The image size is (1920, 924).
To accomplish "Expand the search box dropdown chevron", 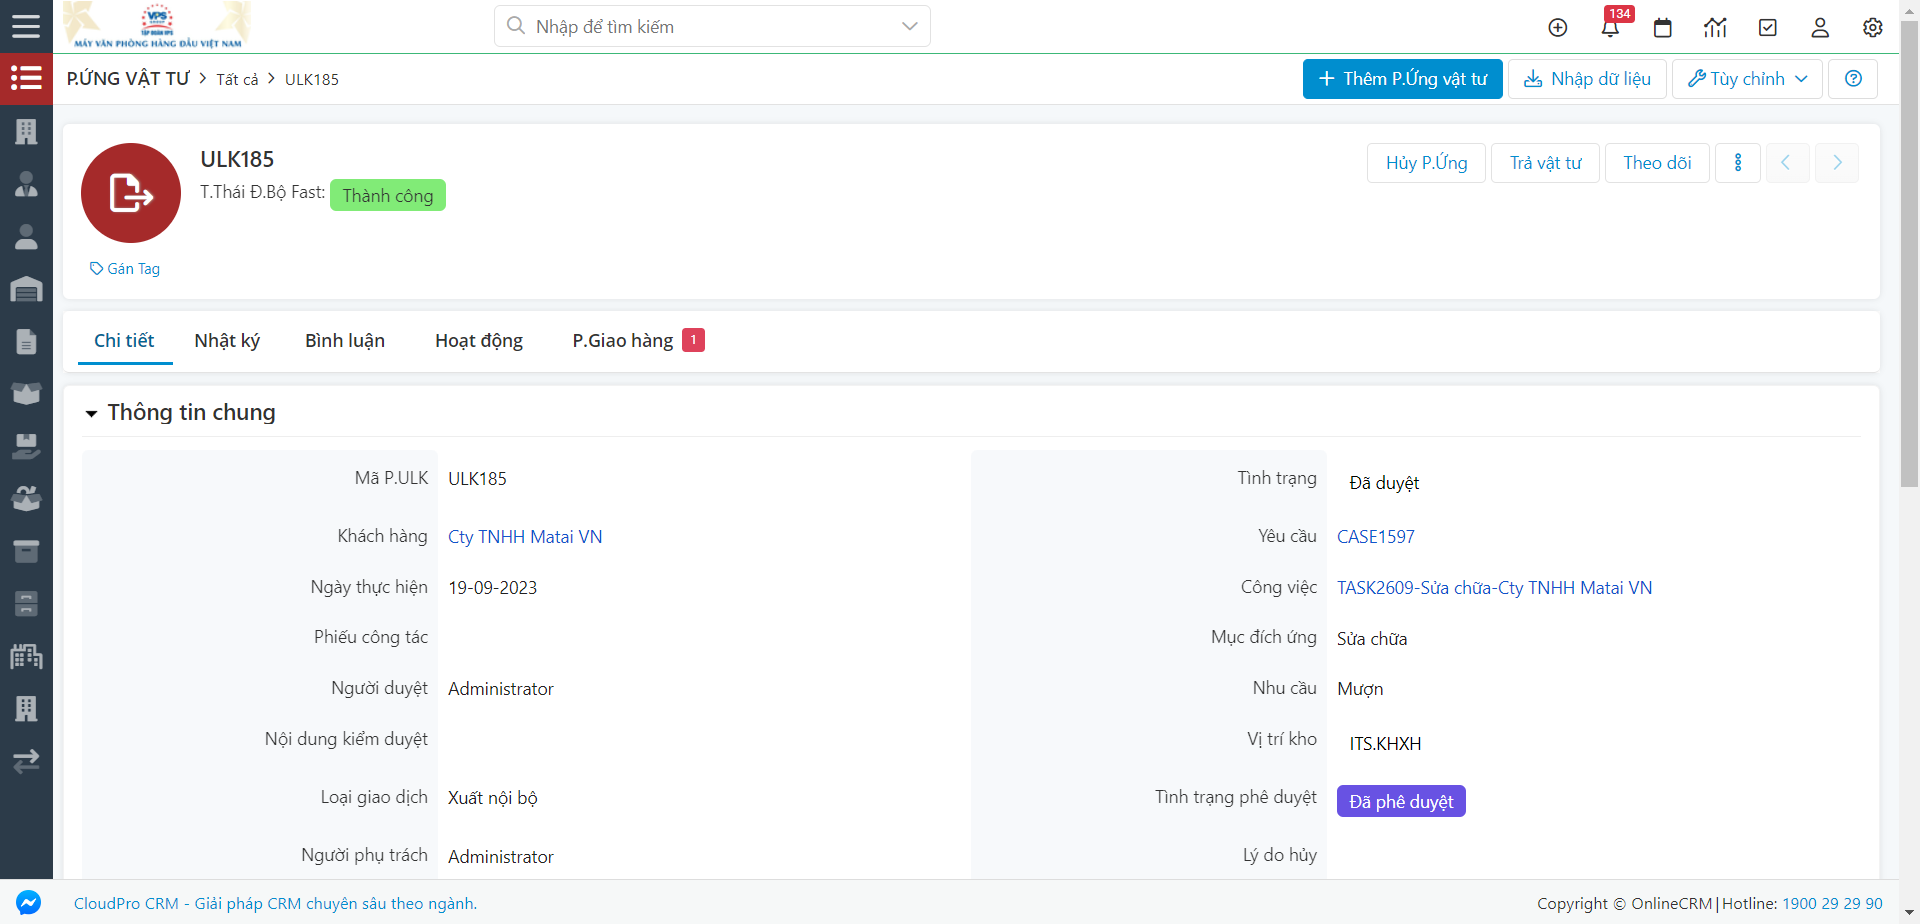I will pyautogui.click(x=909, y=26).
